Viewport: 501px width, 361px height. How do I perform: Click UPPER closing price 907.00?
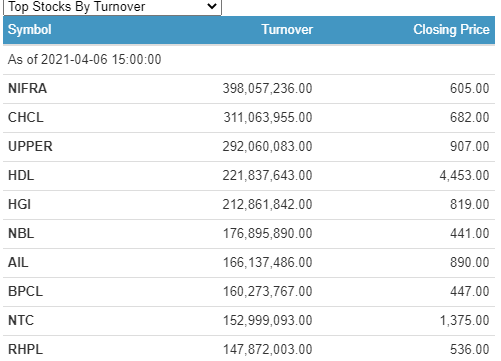470,146
